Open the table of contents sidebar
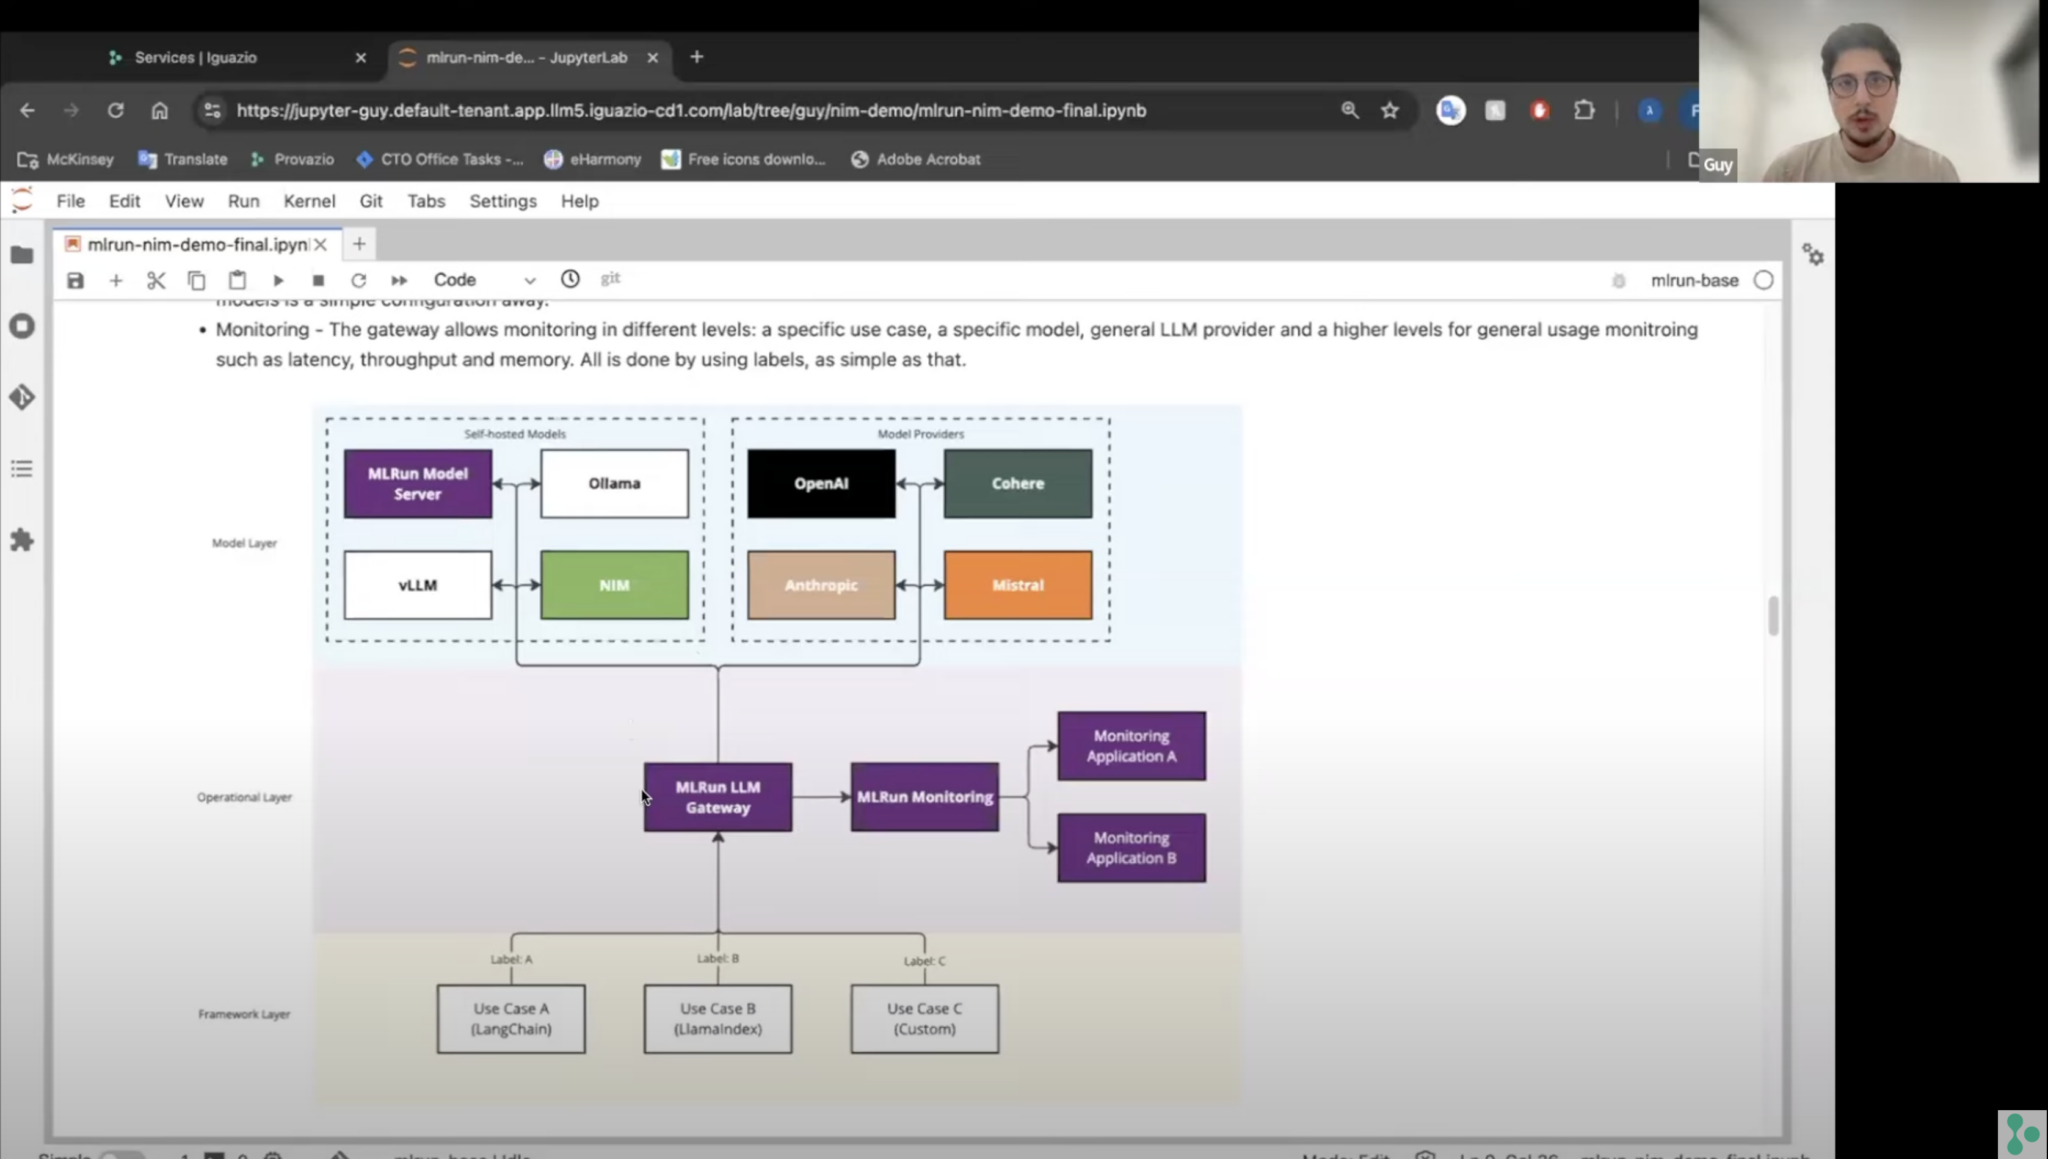This screenshot has height=1159, width=2048. [22, 468]
